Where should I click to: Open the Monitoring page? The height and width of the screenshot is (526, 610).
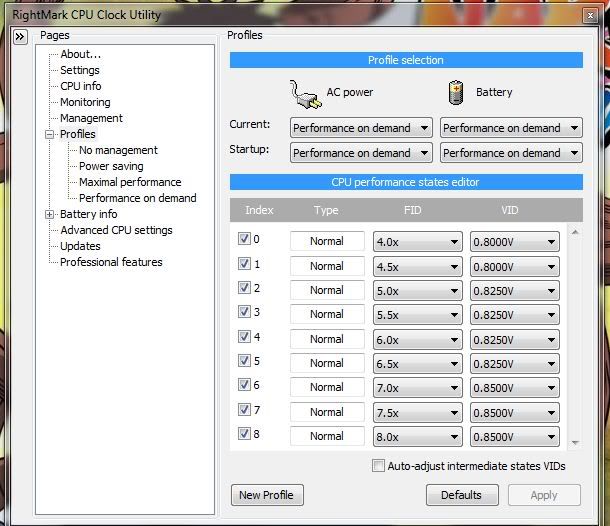tap(85, 102)
